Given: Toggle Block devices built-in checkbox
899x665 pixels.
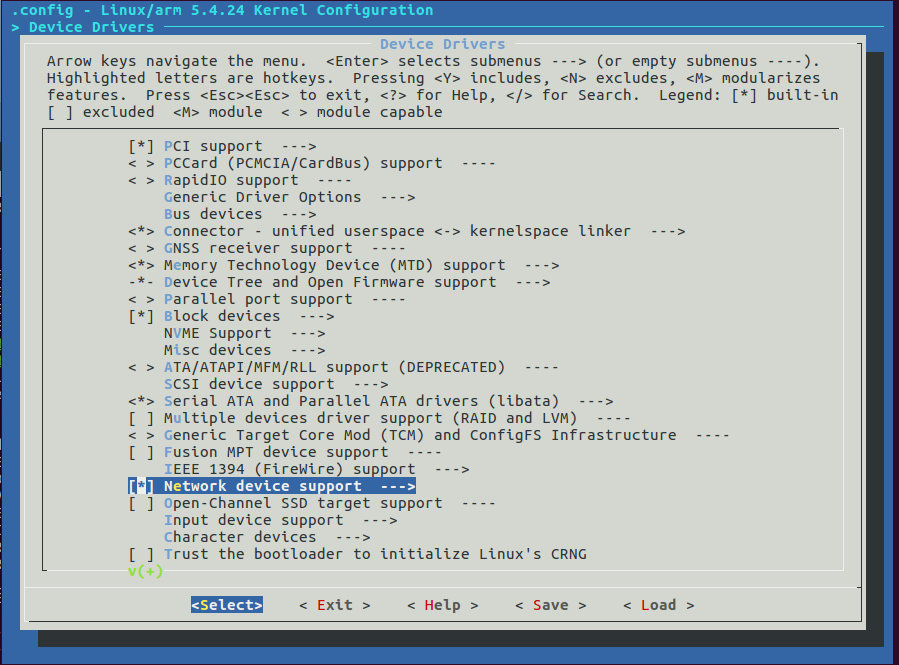Looking at the screenshot, I should click(x=141, y=316).
